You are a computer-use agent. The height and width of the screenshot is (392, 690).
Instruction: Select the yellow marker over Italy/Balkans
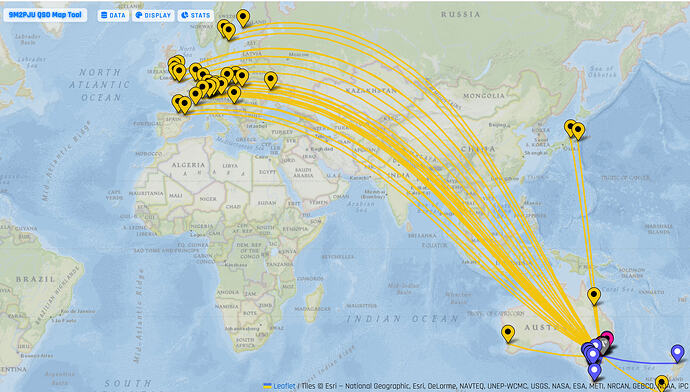click(x=234, y=94)
